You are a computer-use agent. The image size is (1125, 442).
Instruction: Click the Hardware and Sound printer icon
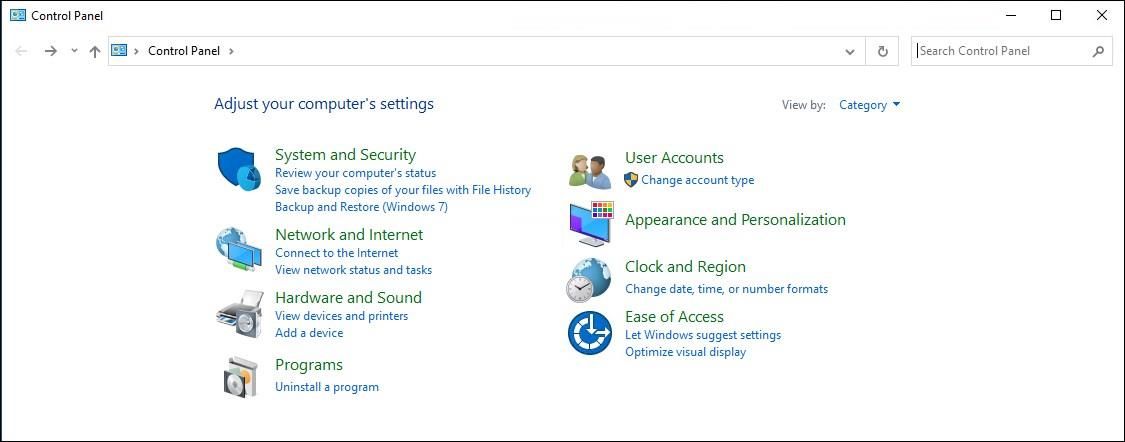(238, 314)
